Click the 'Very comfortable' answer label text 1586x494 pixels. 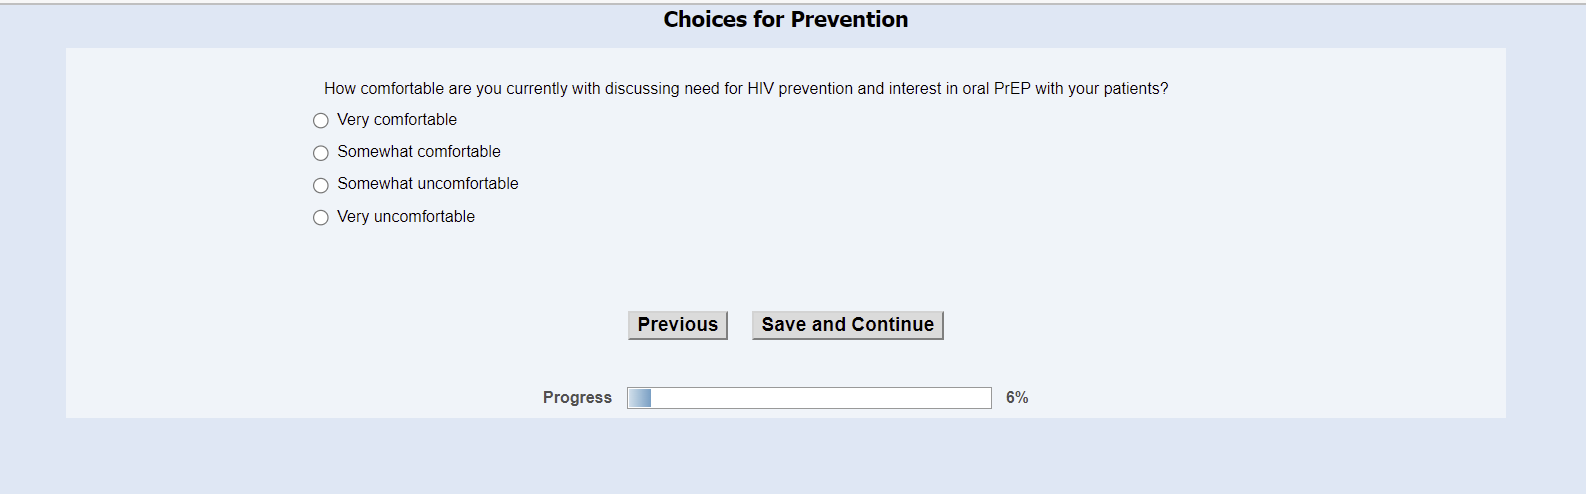coord(397,120)
